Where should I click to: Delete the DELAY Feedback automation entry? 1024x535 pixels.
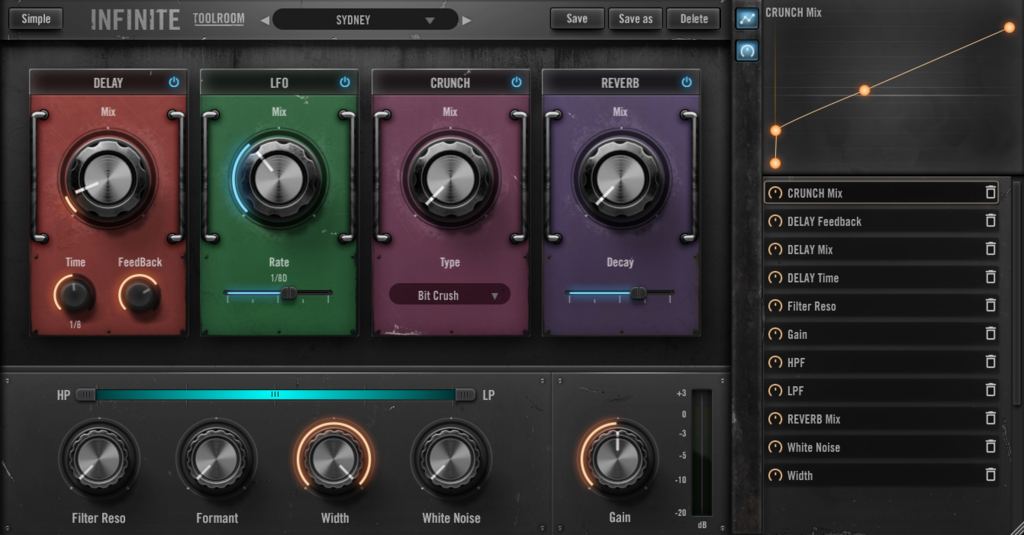tap(991, 221)
